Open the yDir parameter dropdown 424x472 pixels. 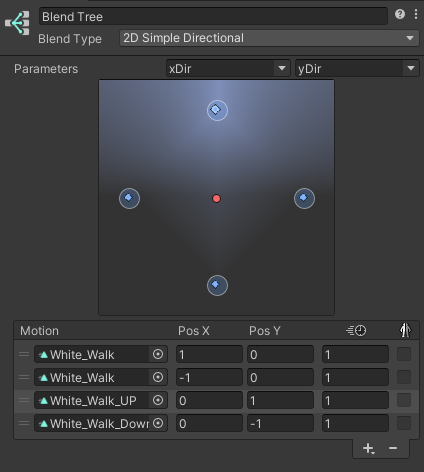(357, 68)
